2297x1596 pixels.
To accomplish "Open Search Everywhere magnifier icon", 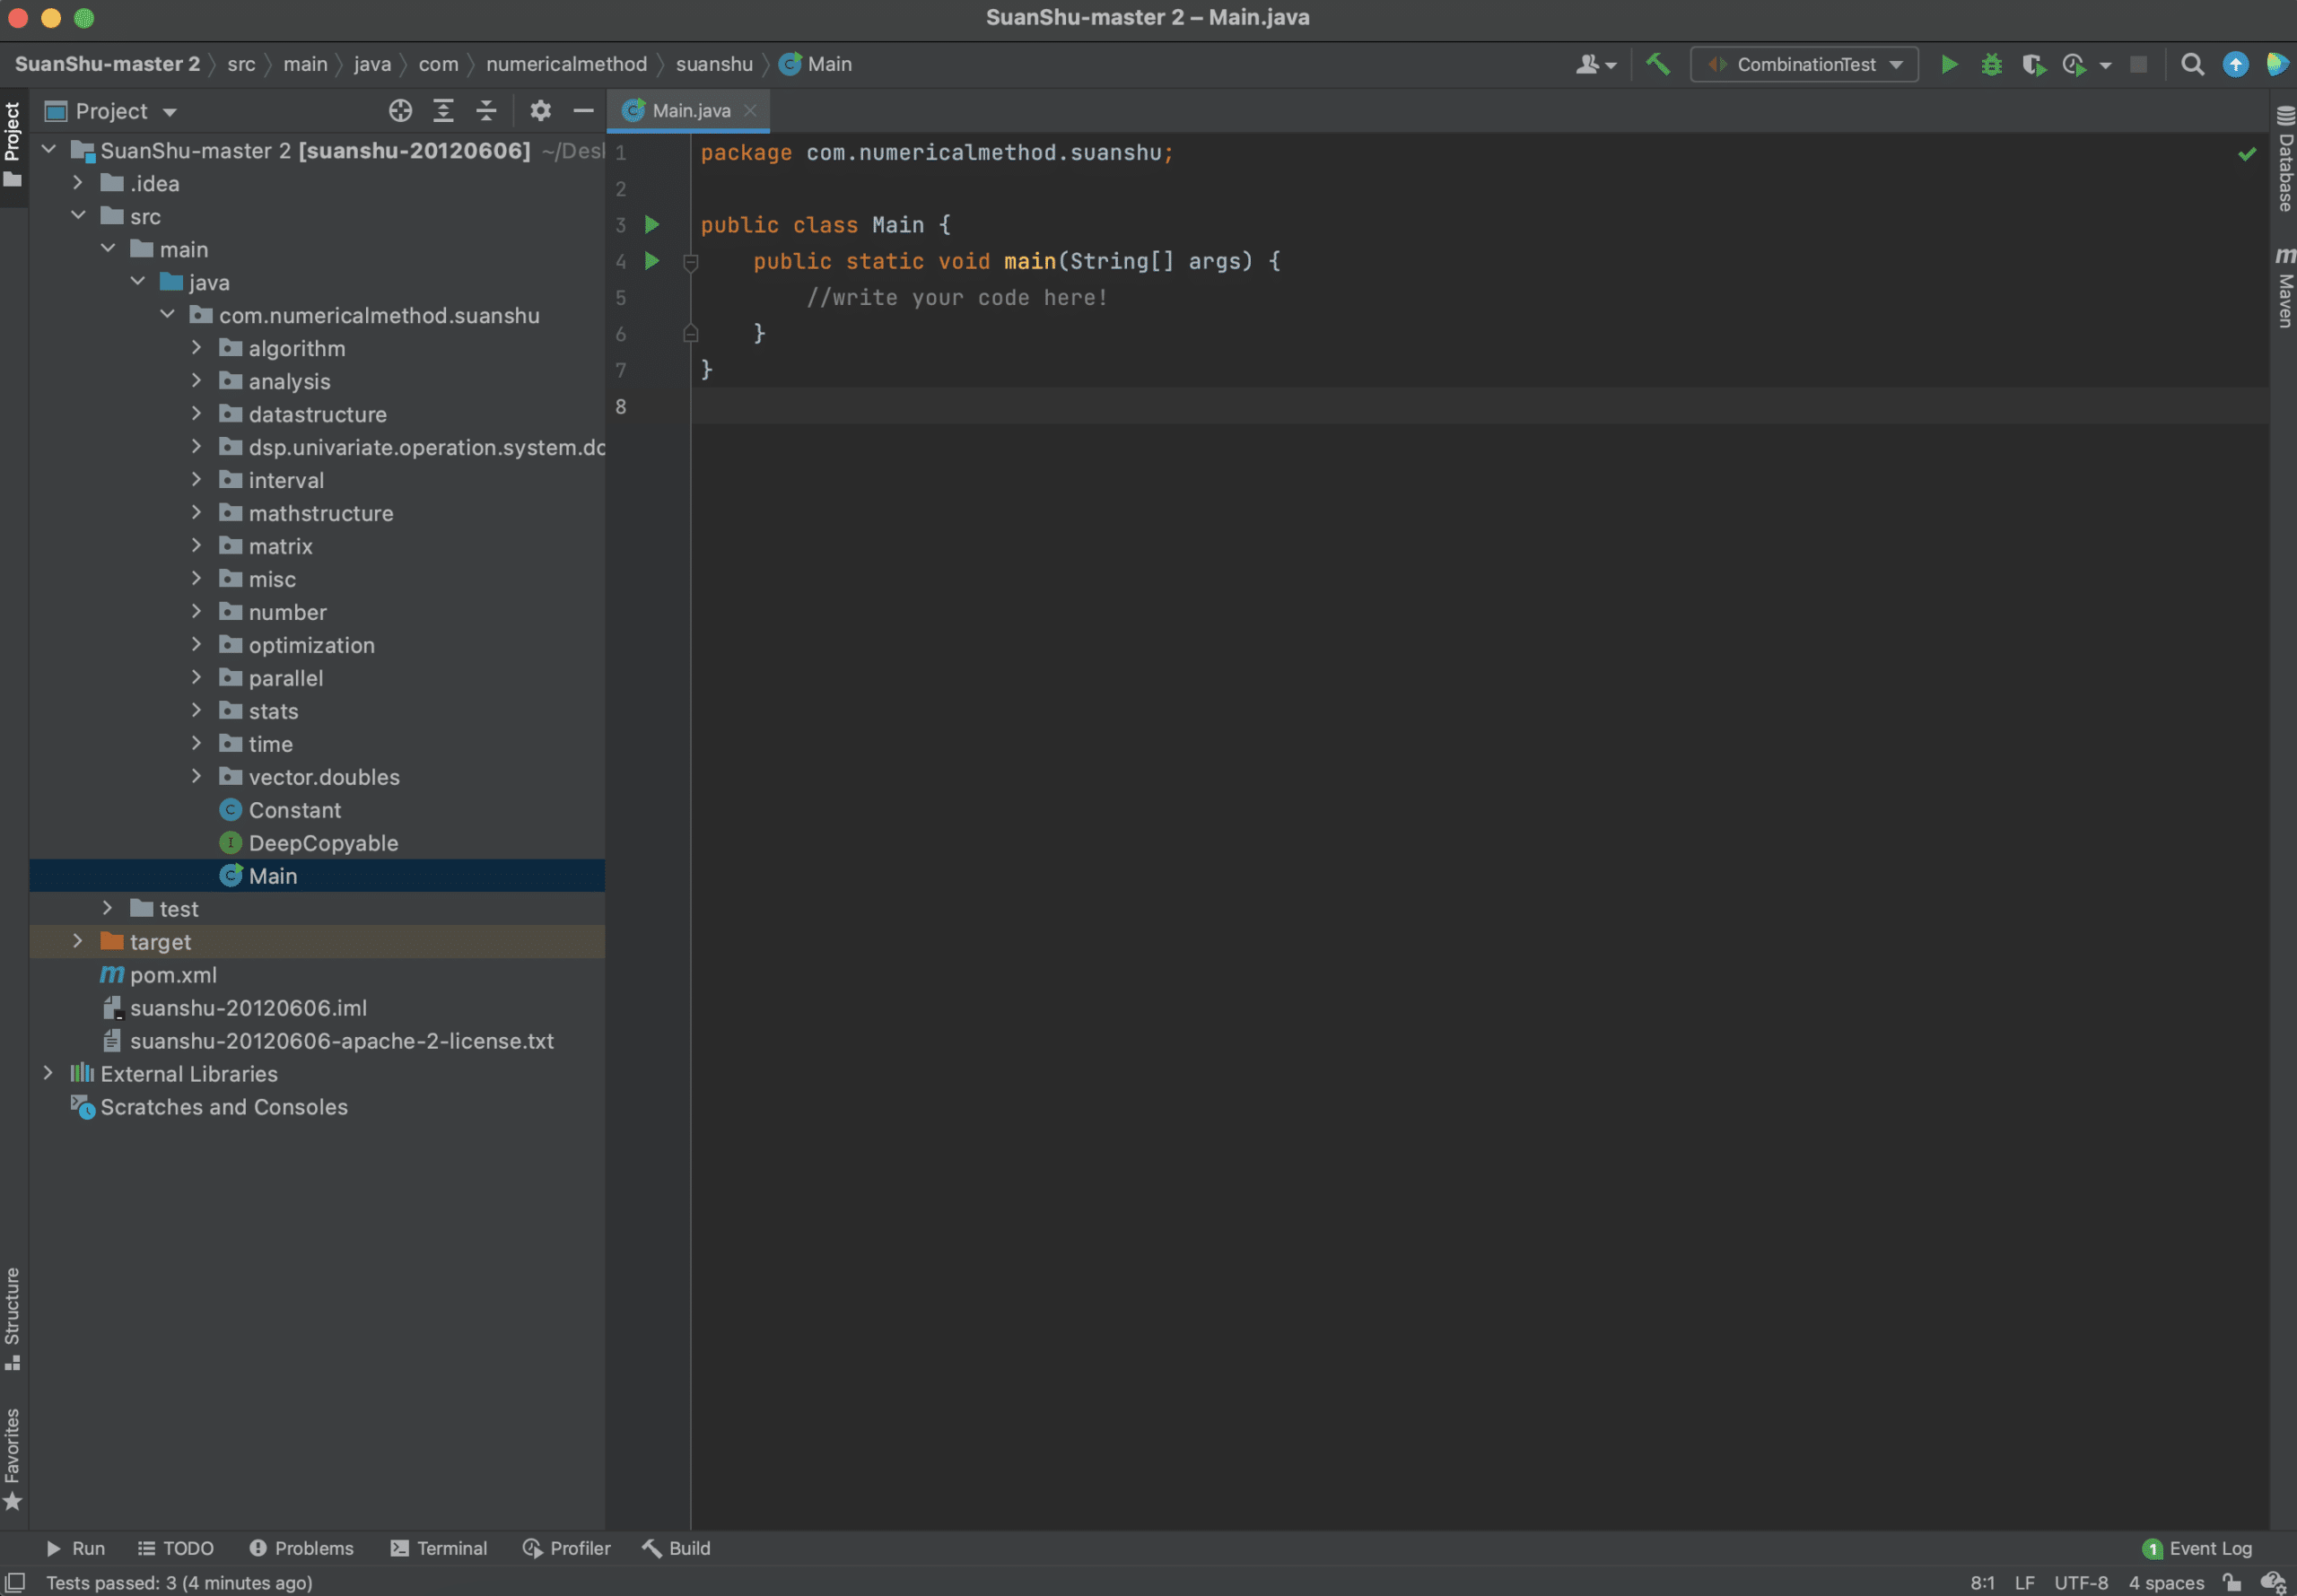I will [x=2192, y=65].
